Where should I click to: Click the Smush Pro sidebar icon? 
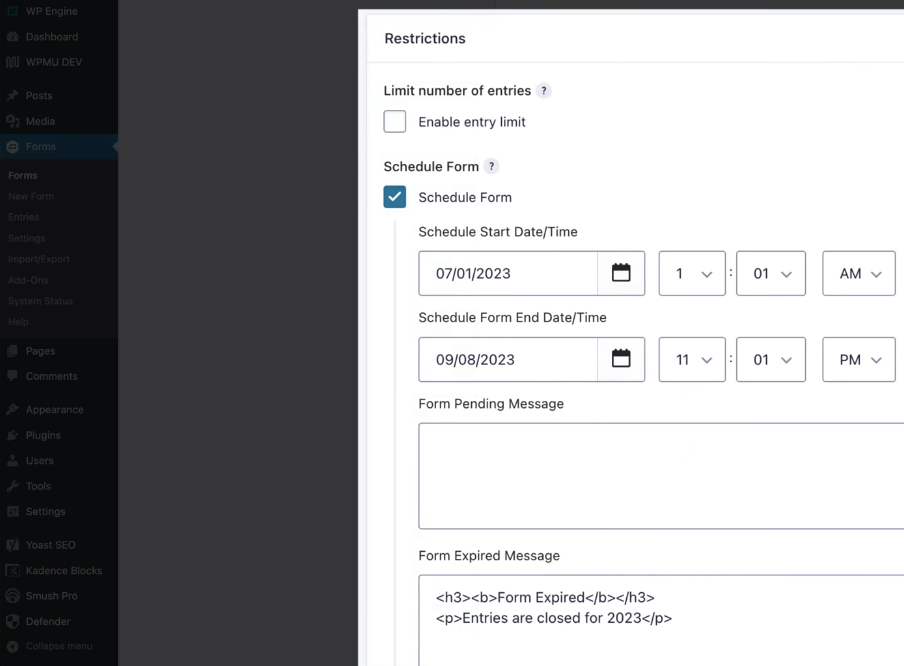13,596
